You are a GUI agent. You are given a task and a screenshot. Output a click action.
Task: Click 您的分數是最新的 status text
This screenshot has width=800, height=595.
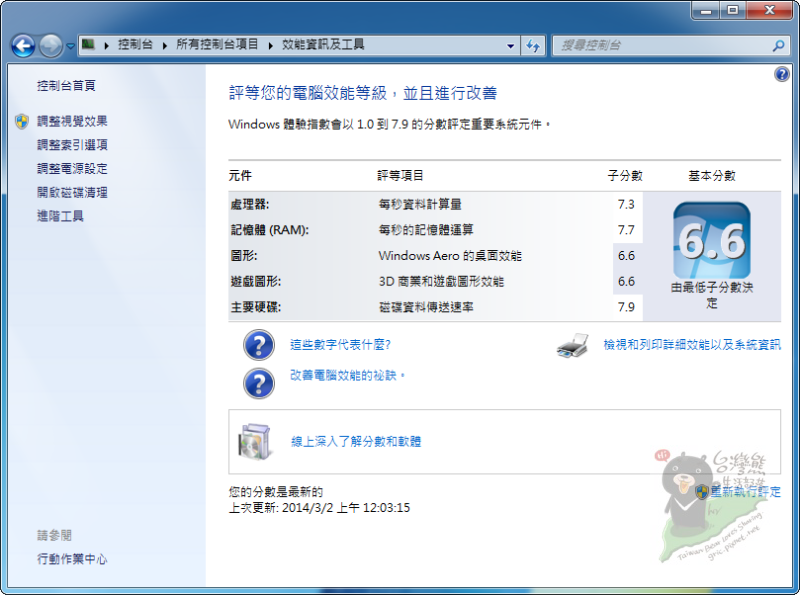(x=276, y=492)
